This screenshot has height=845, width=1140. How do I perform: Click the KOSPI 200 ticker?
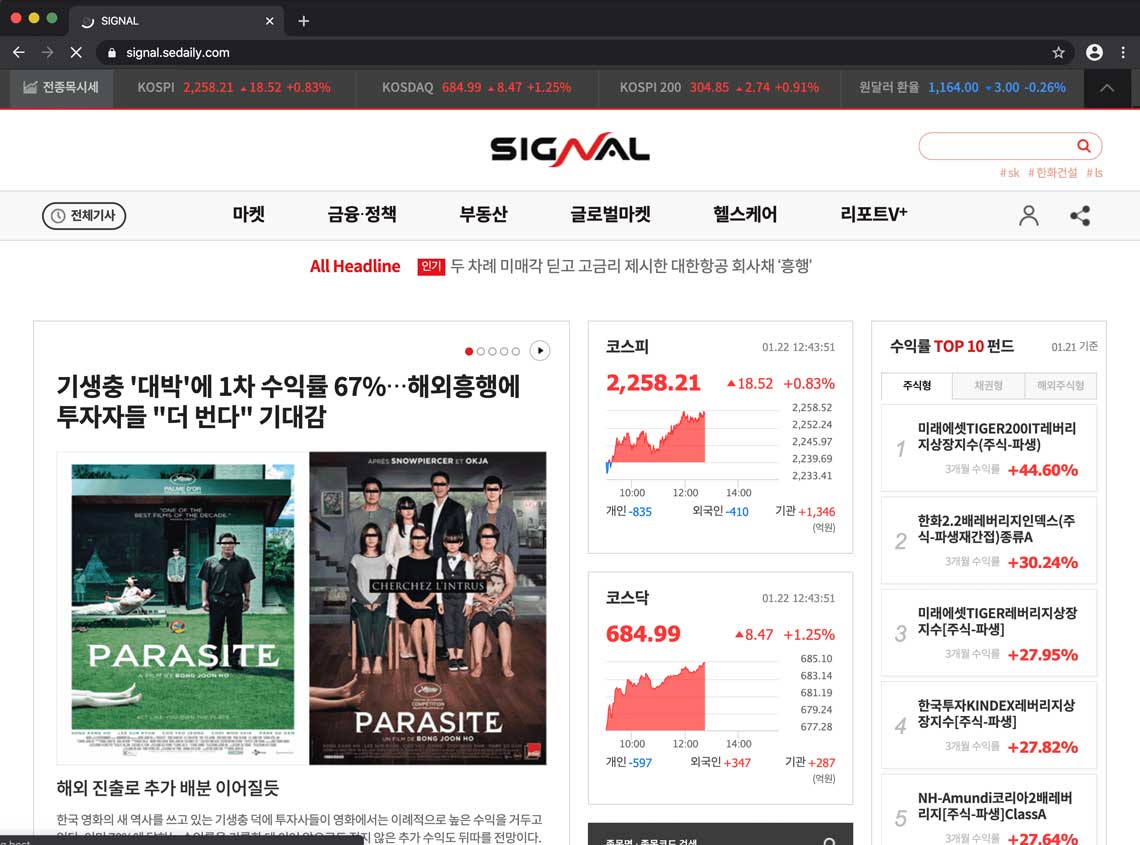pyautogui.click(x=719, y=88)
